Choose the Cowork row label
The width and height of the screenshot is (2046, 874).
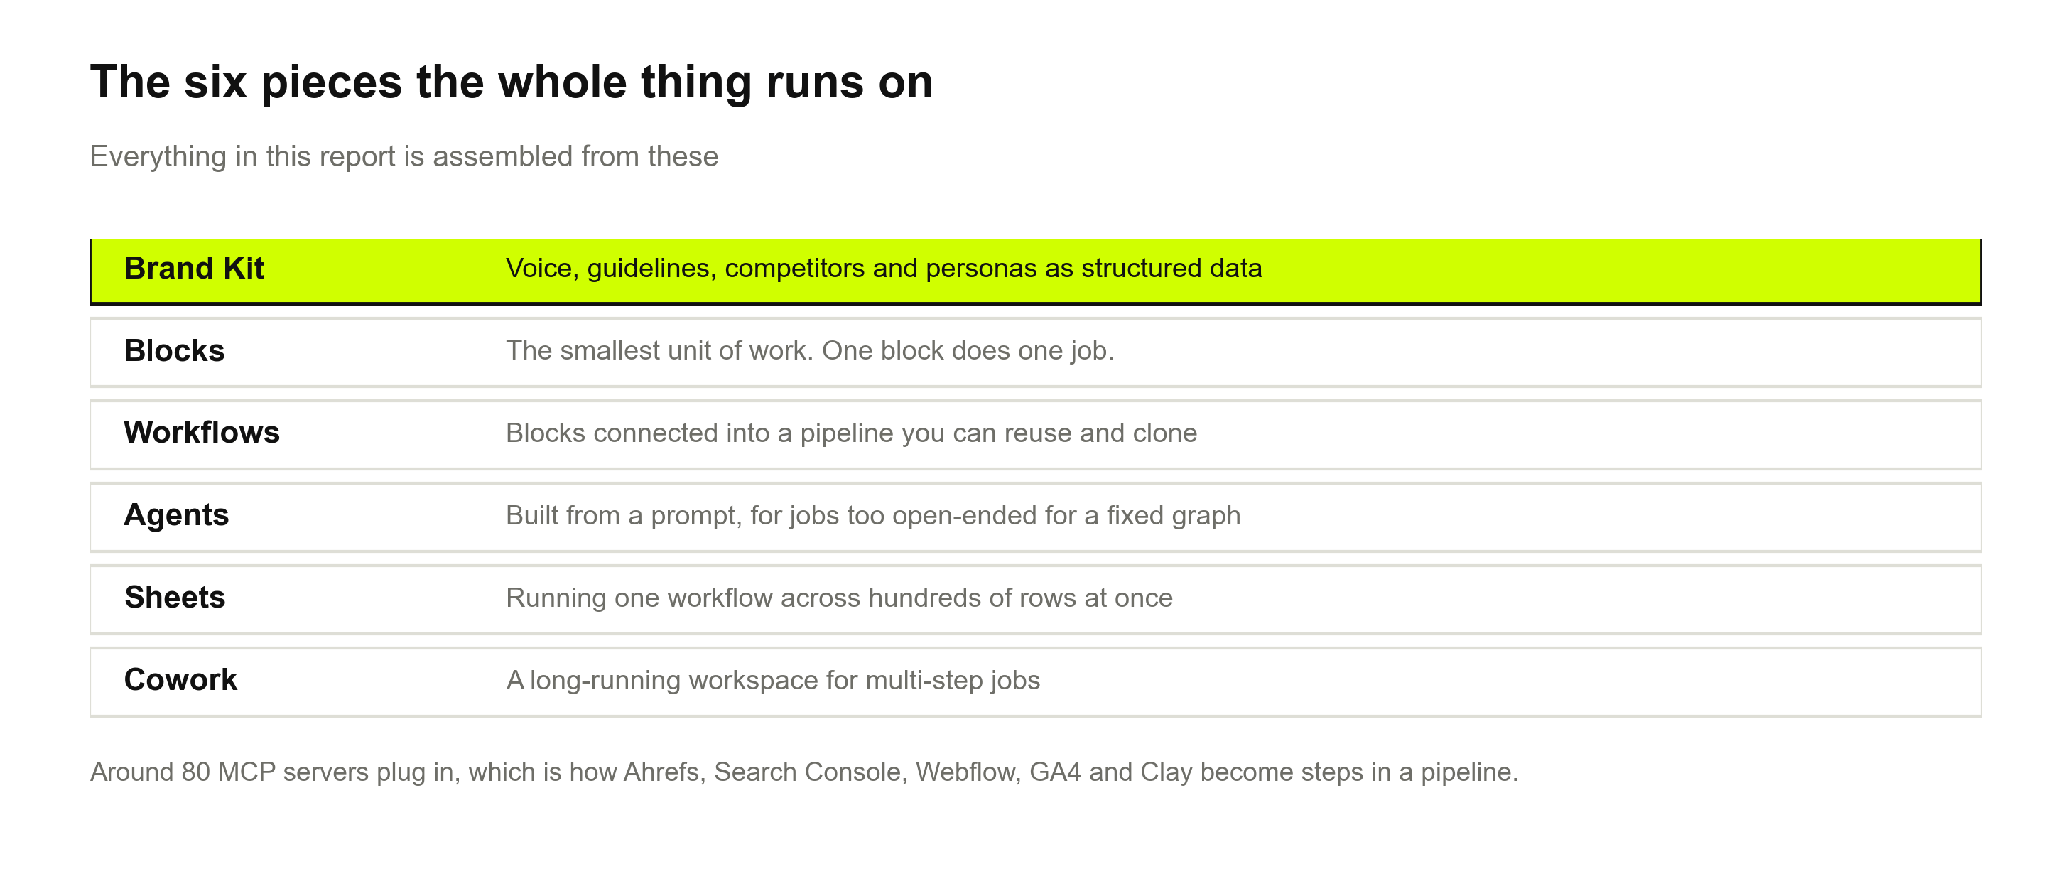(x=180, y=680)
